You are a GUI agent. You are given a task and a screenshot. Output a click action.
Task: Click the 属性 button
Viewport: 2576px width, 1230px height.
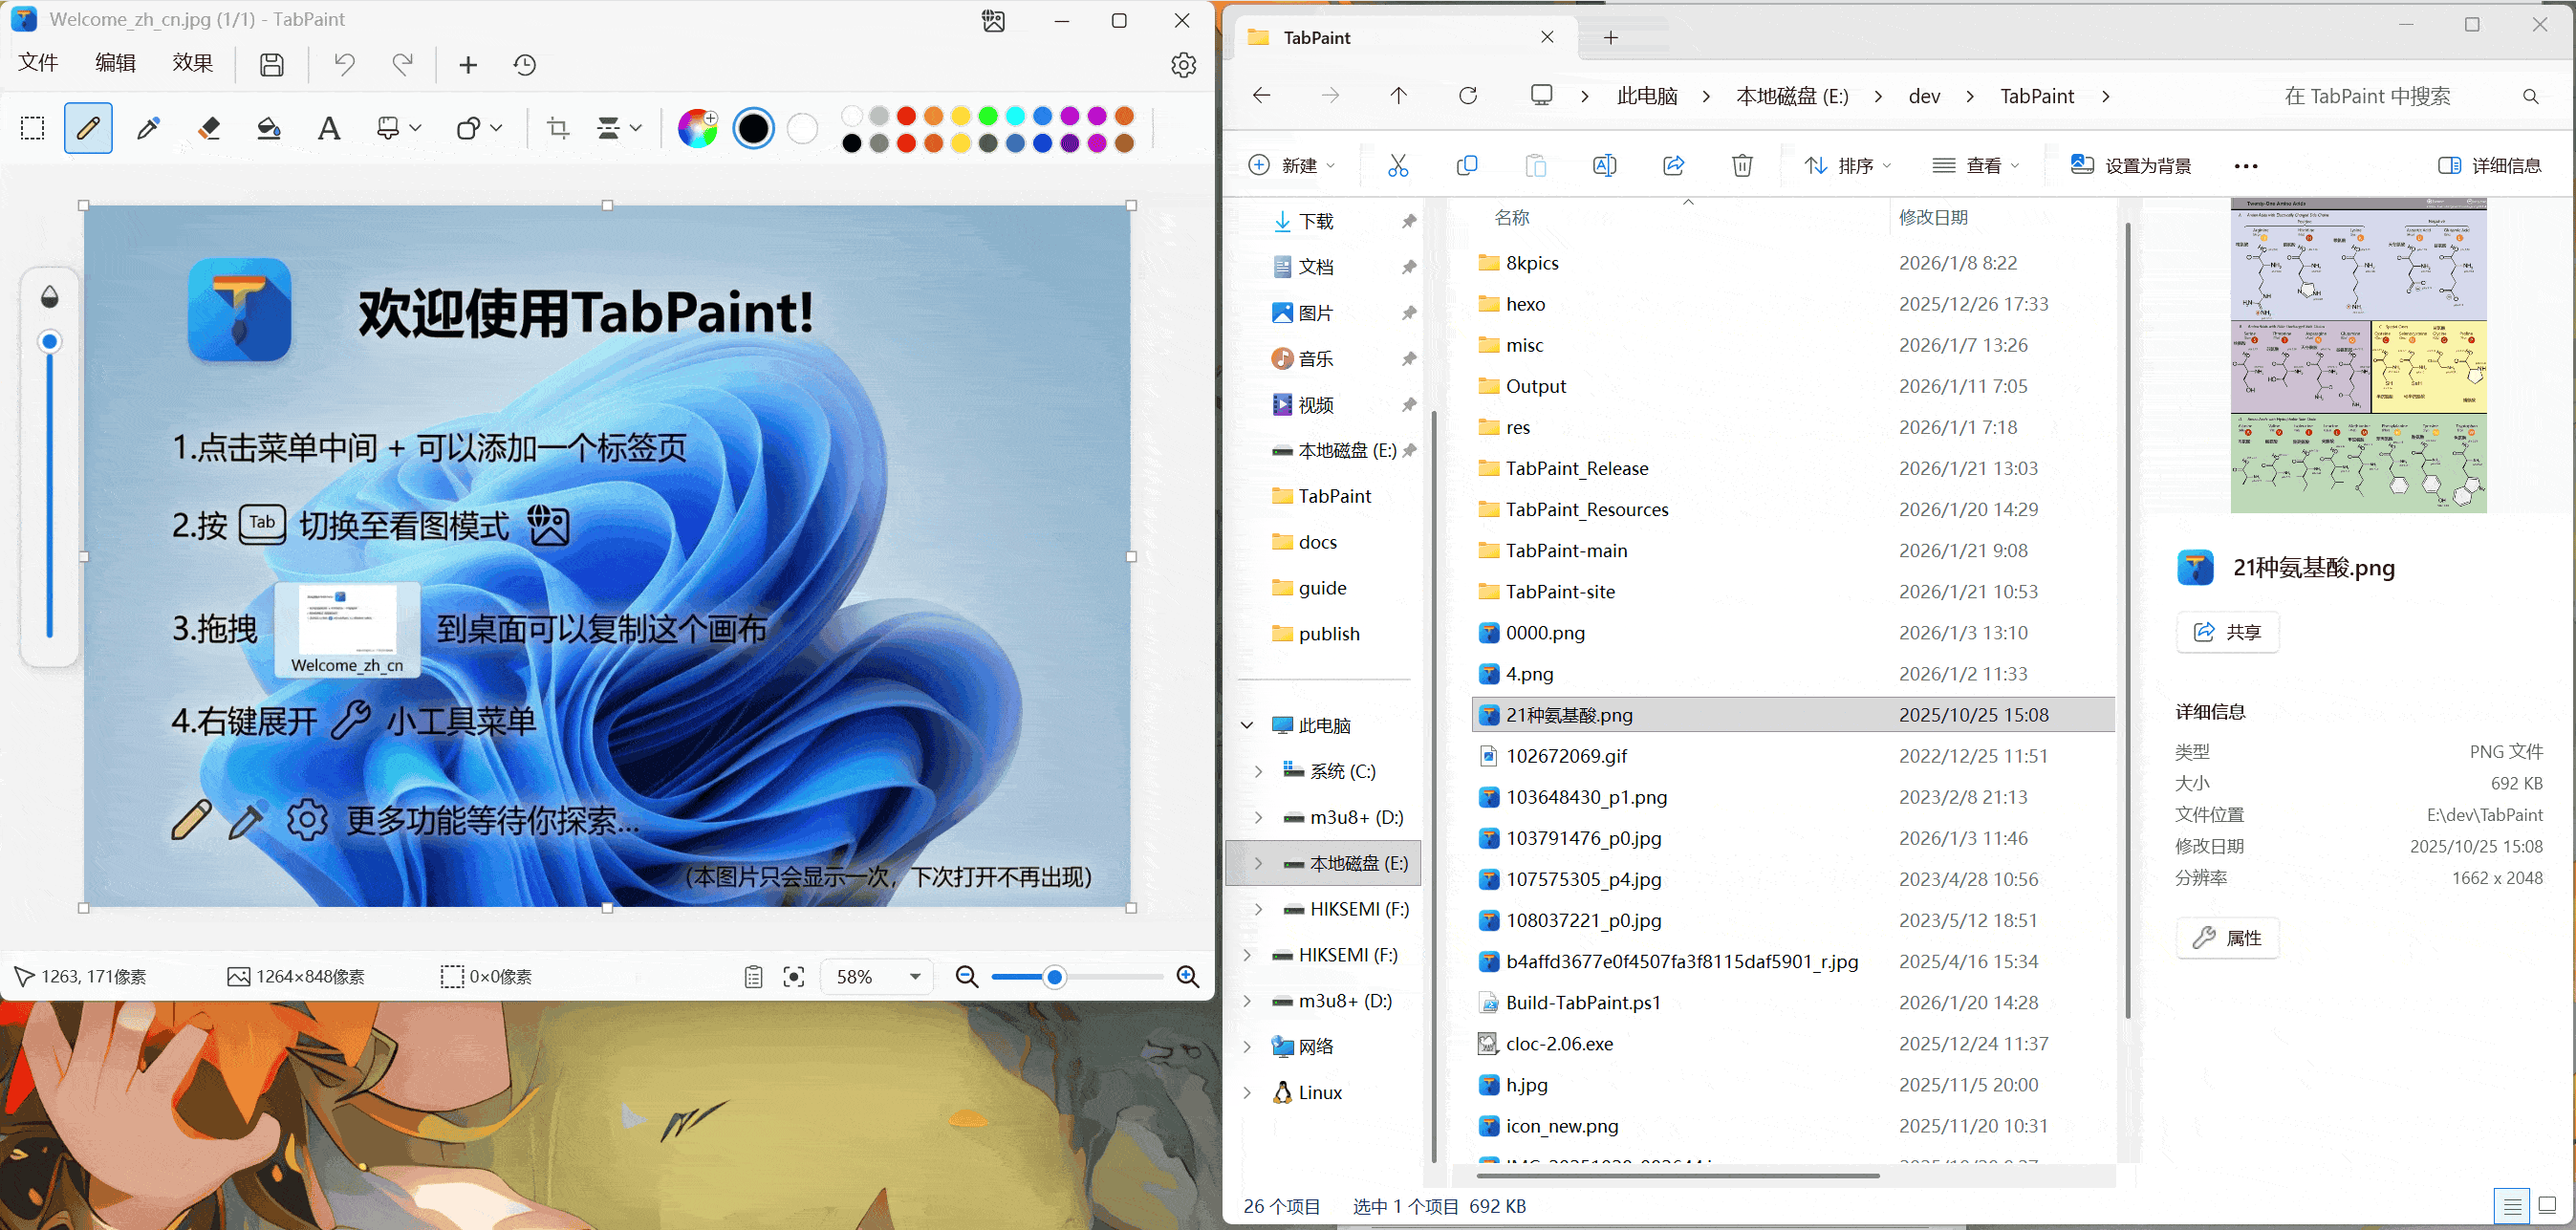pyautogui.click(x=2227, y=938)
